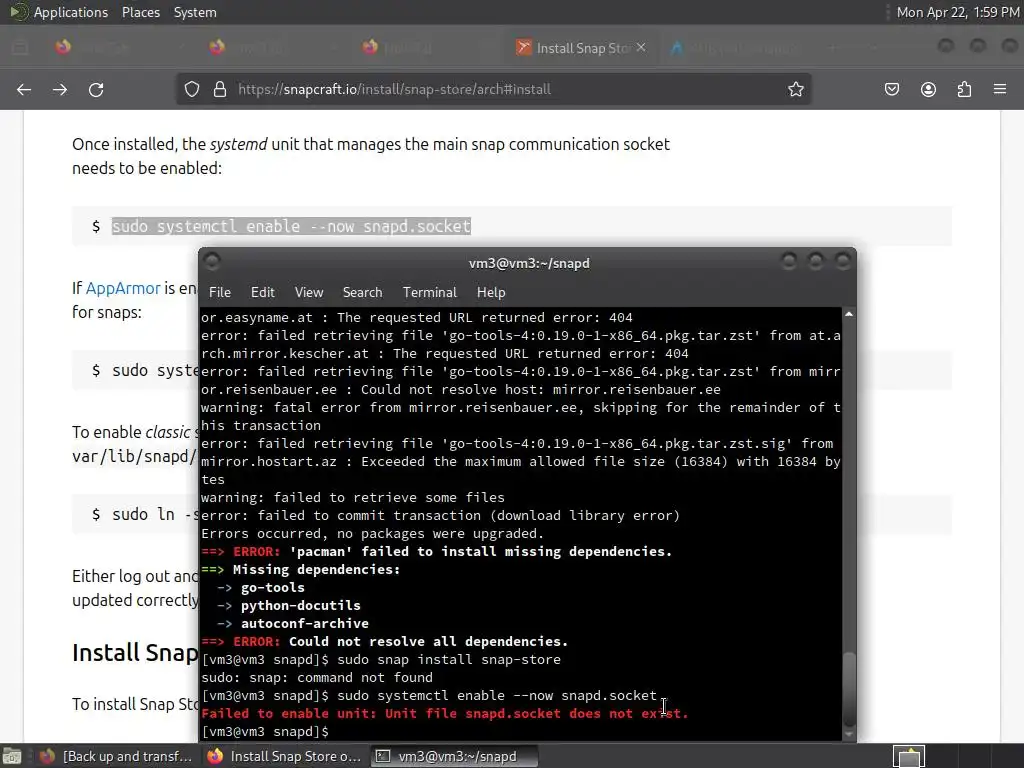Open the Firefox hamburger menu
The width and height of the screenshot is (1024, 768).
tap(1000, 89)
